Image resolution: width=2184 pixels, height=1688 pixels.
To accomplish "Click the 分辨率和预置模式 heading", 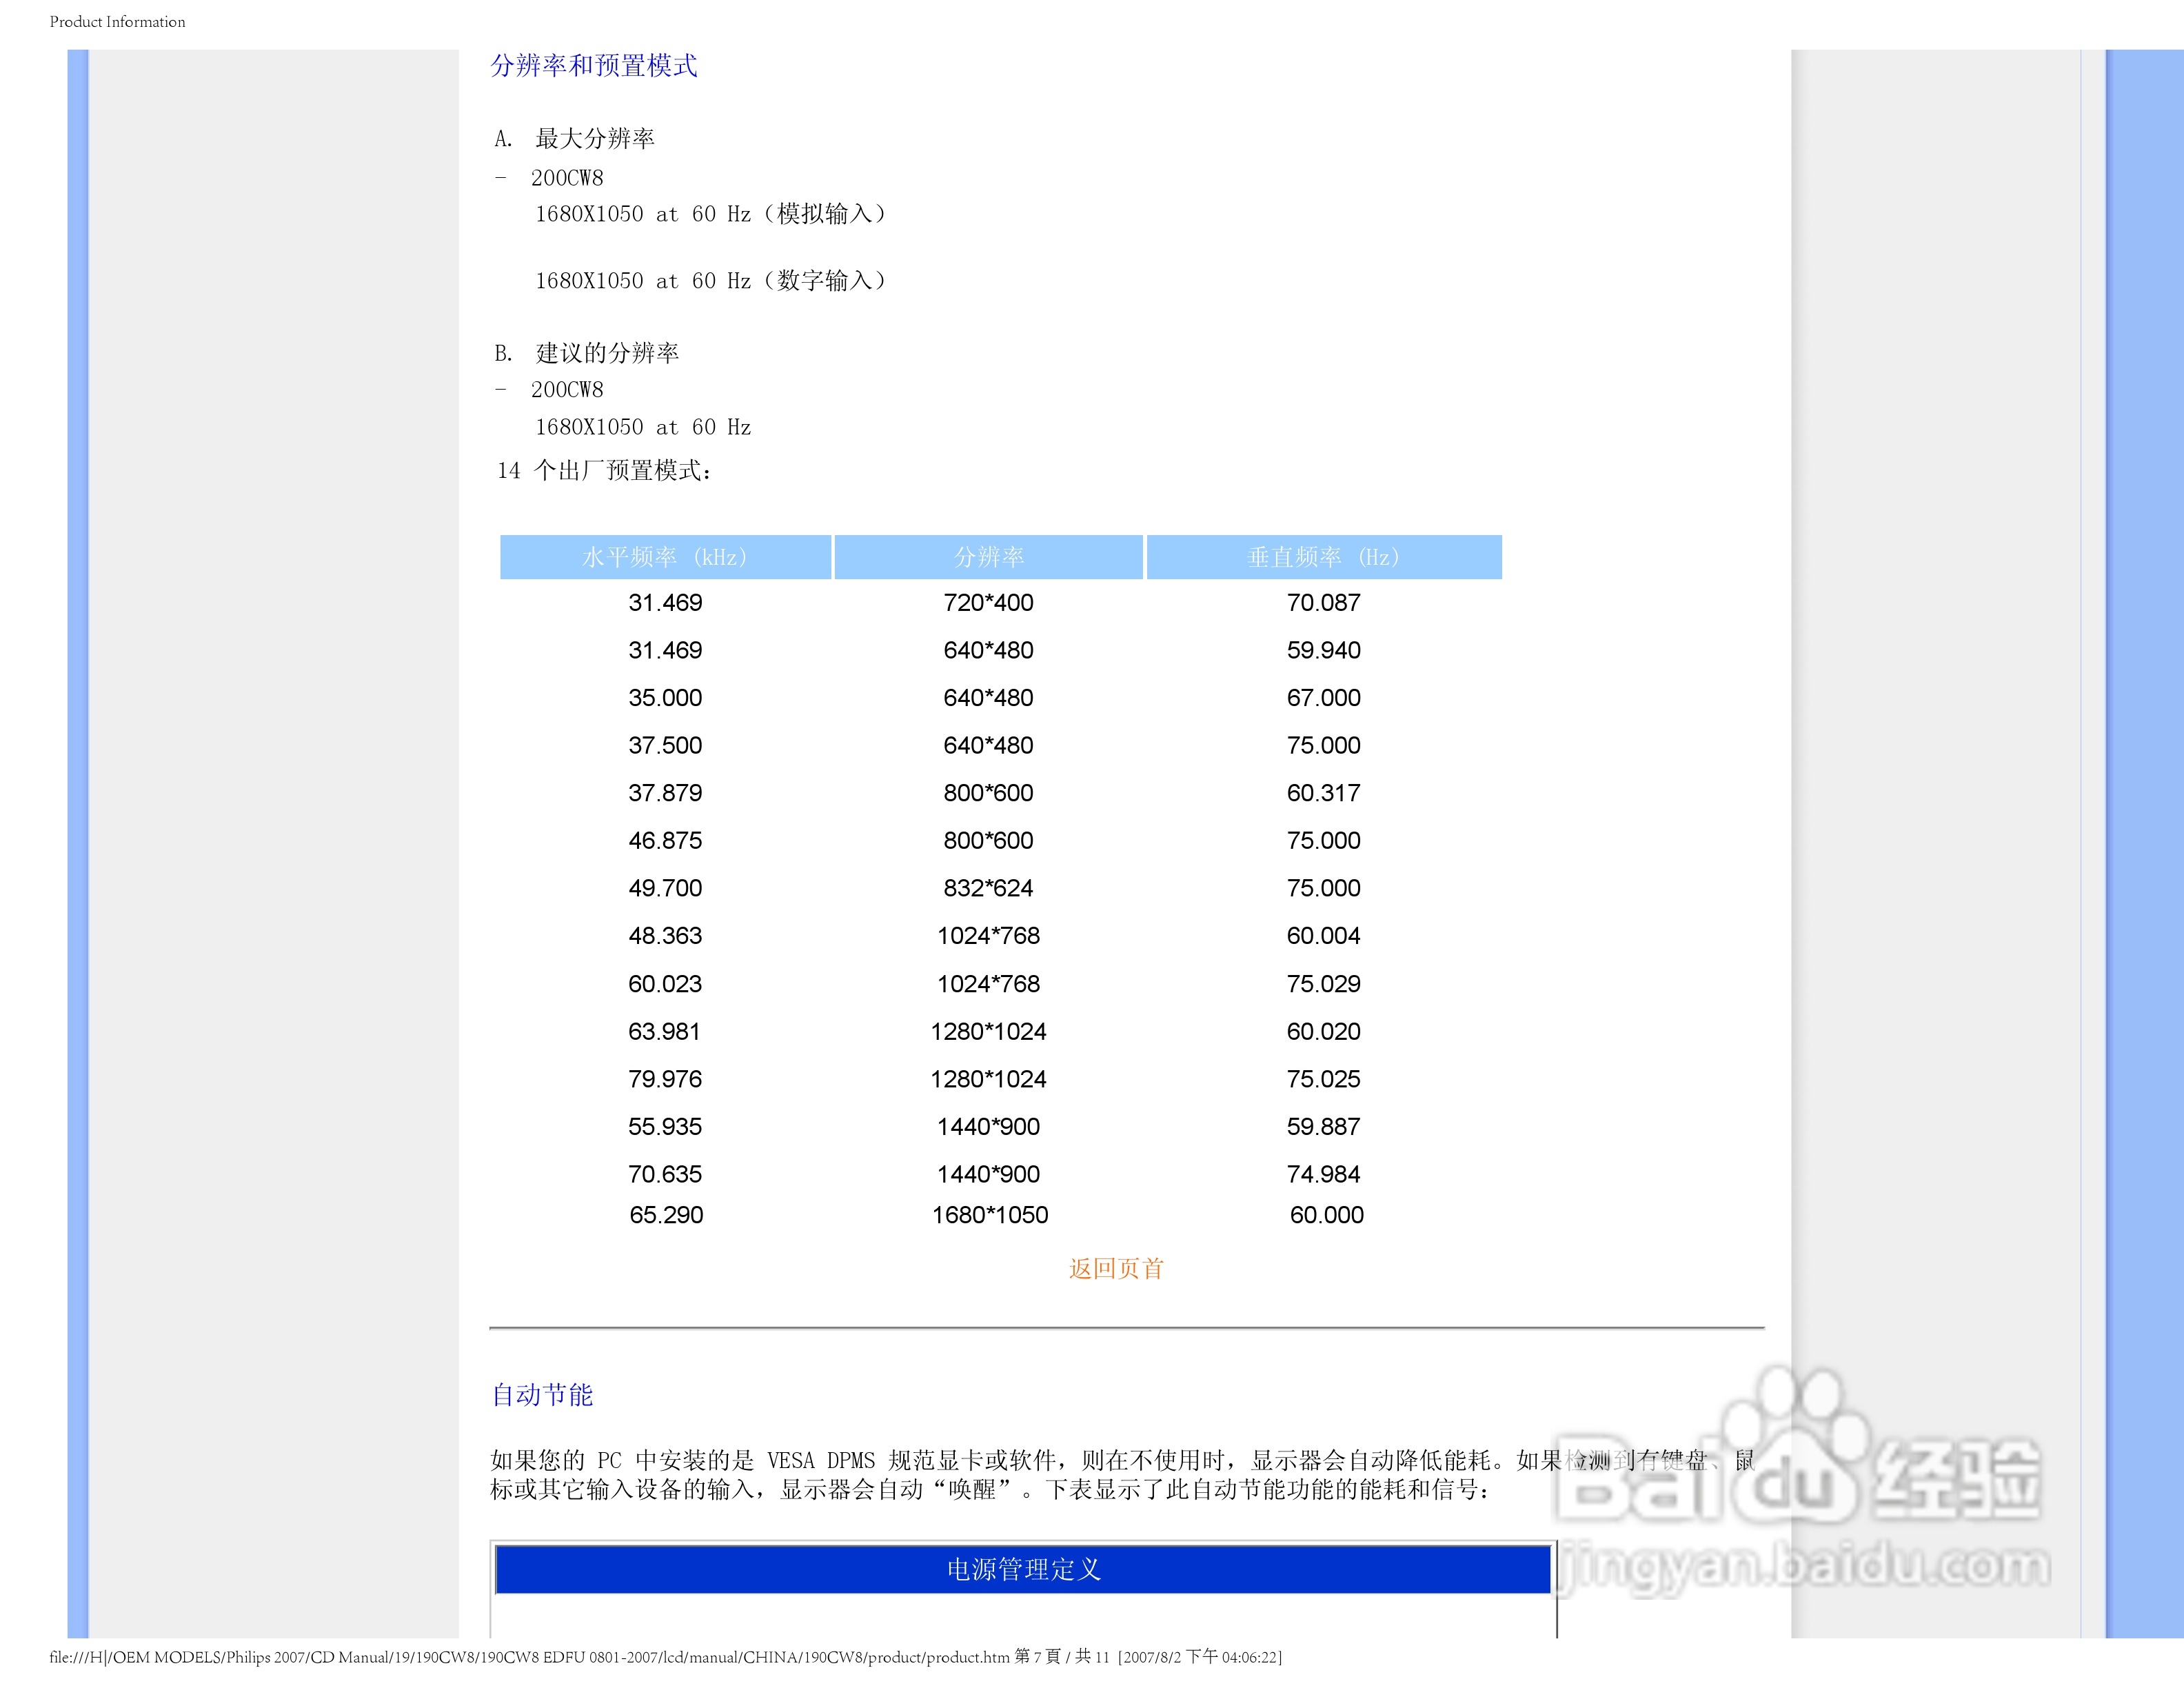I will pyautogui.click(x=593, y=66).
